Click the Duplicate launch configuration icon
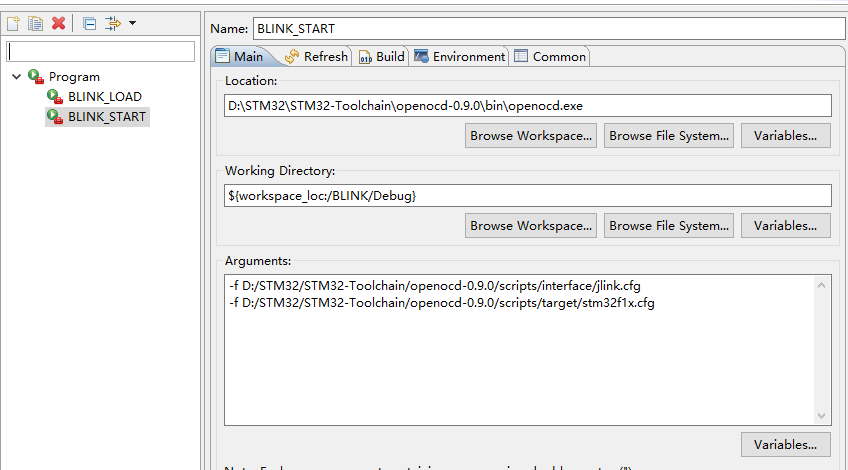Viewport: 848px width, 470px height. coord(36,23)
